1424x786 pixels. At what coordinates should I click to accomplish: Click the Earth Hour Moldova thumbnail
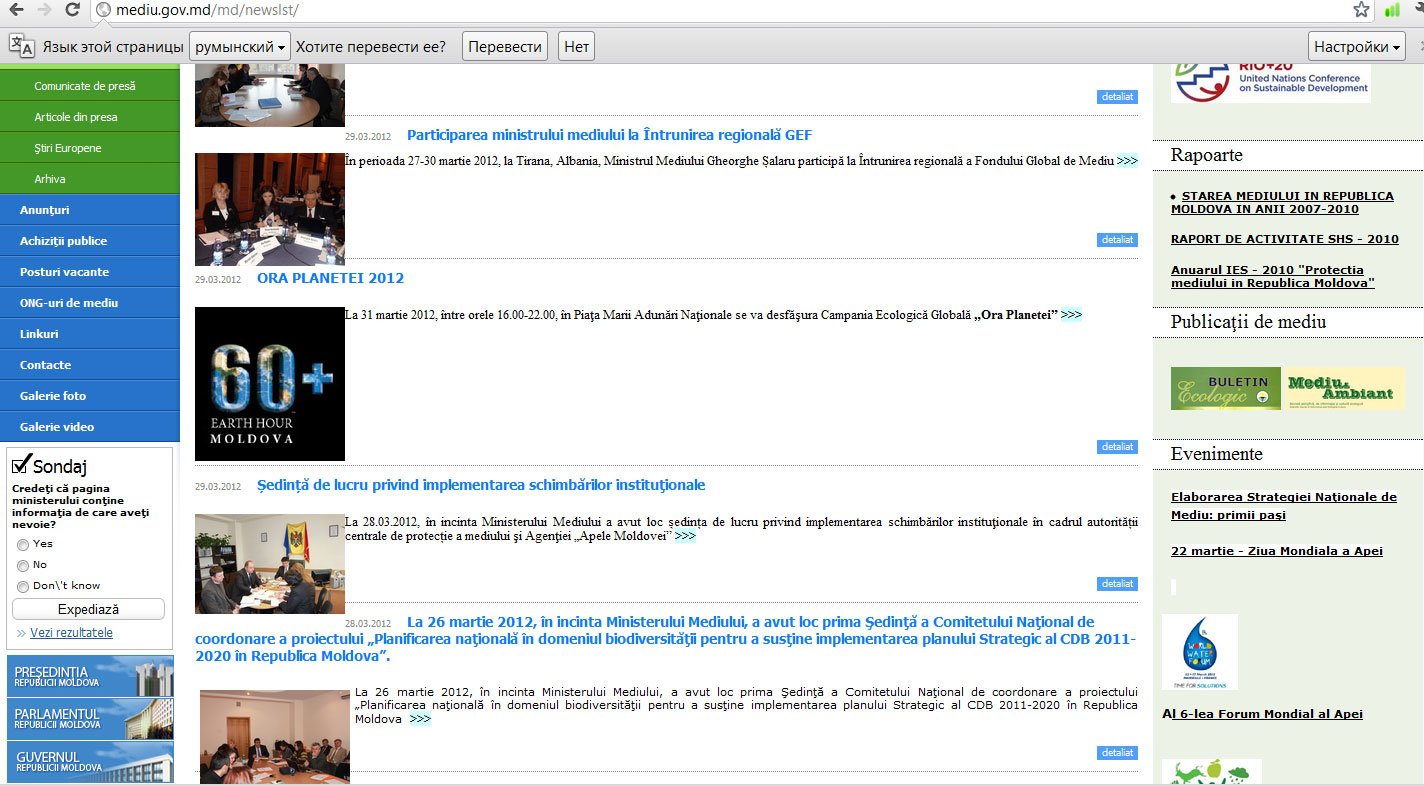coord(269,384)
